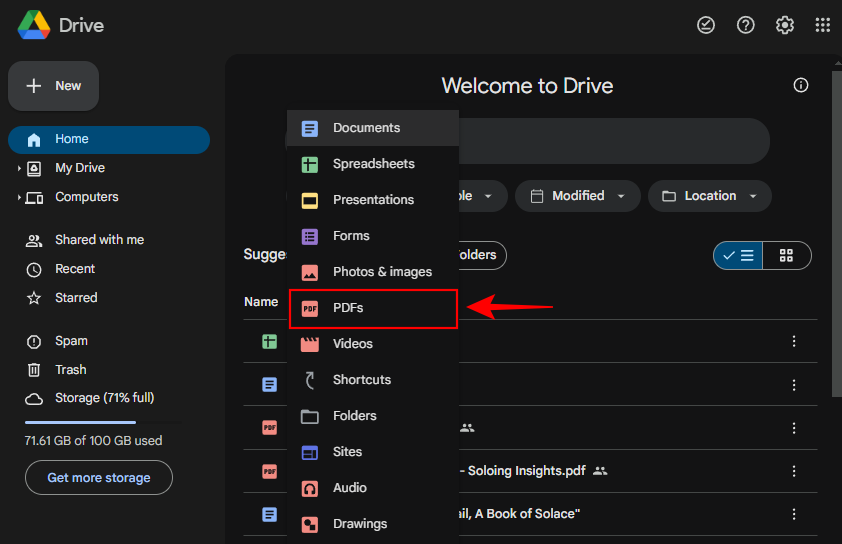Open Computers in sidebar
842x544 pixels.
pos(86,197)
